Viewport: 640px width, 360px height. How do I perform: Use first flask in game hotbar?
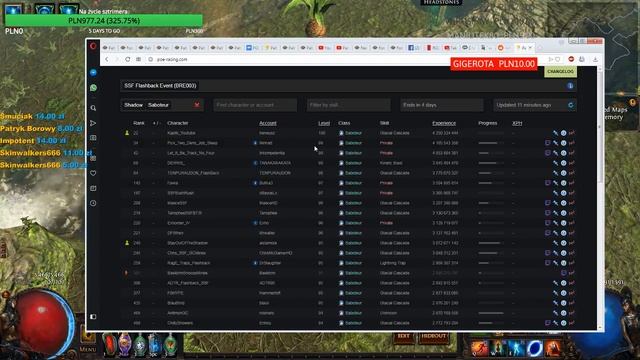coord(110,344)
